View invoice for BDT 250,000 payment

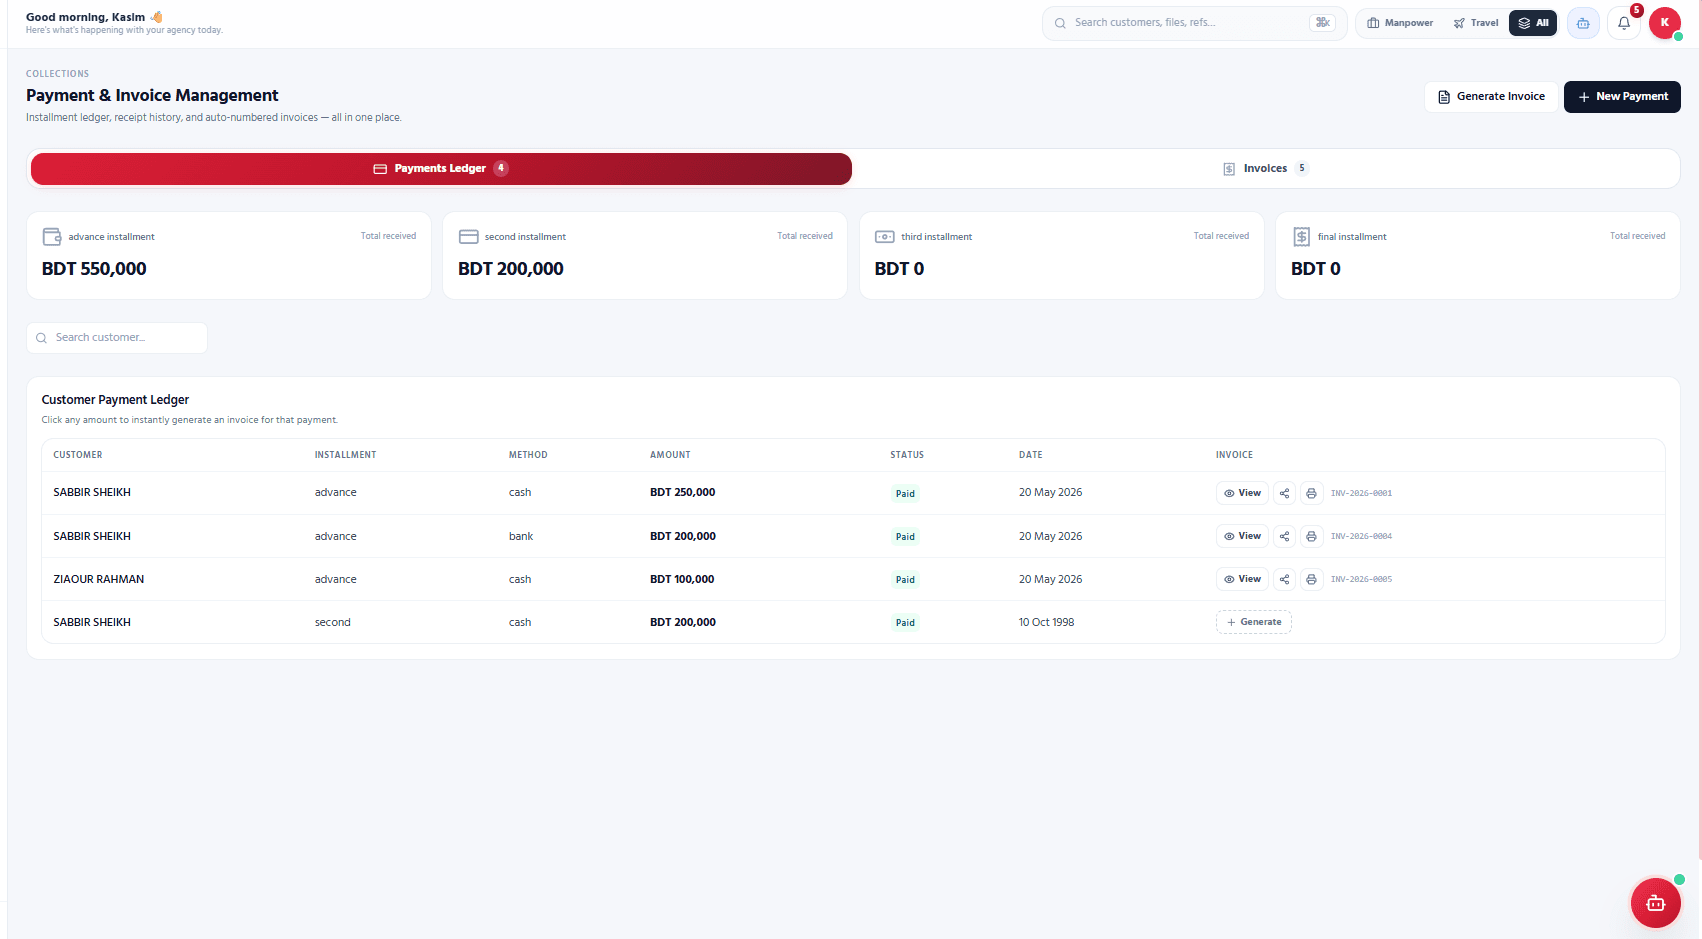(x=1242, y=493)
